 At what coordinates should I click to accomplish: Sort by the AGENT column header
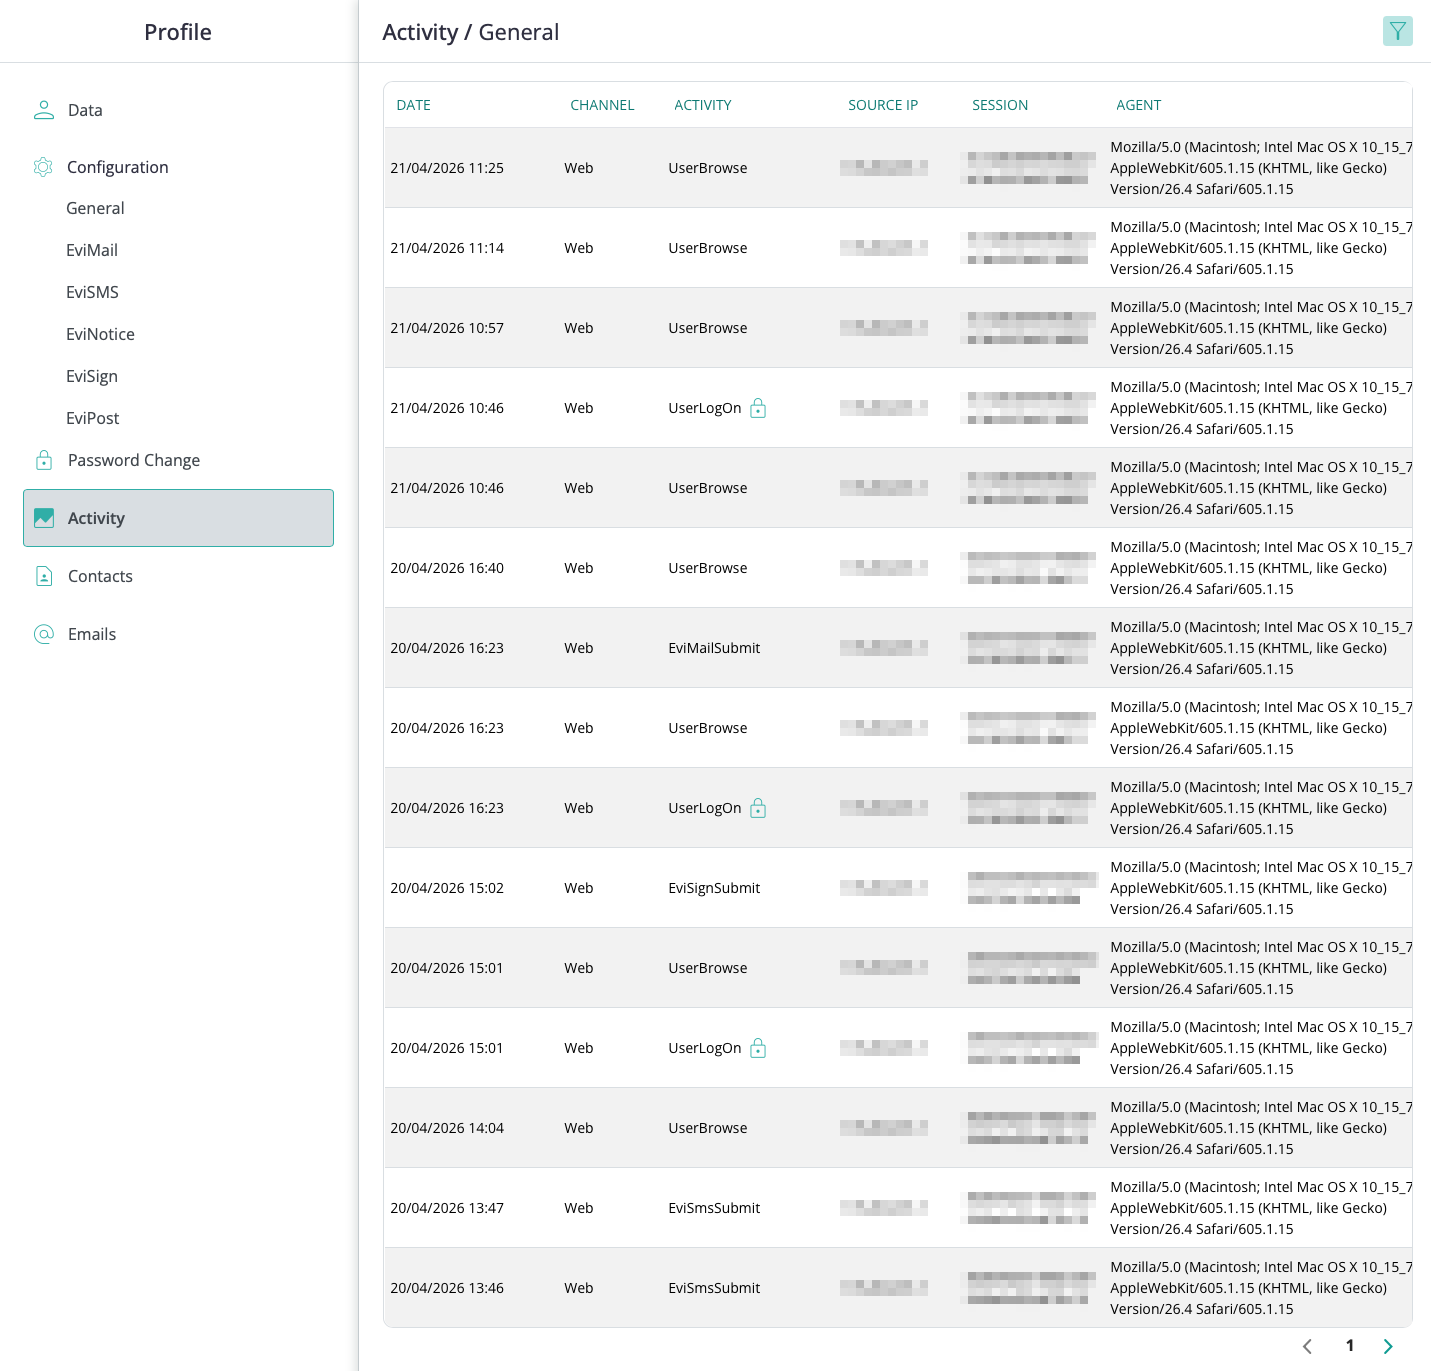[1138, 105]
